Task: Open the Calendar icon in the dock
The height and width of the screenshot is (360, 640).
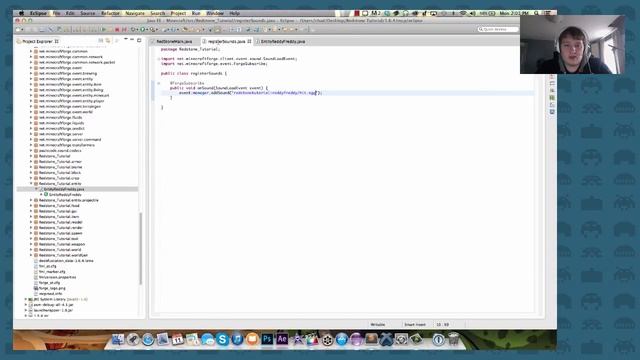Action: point(178,339)
